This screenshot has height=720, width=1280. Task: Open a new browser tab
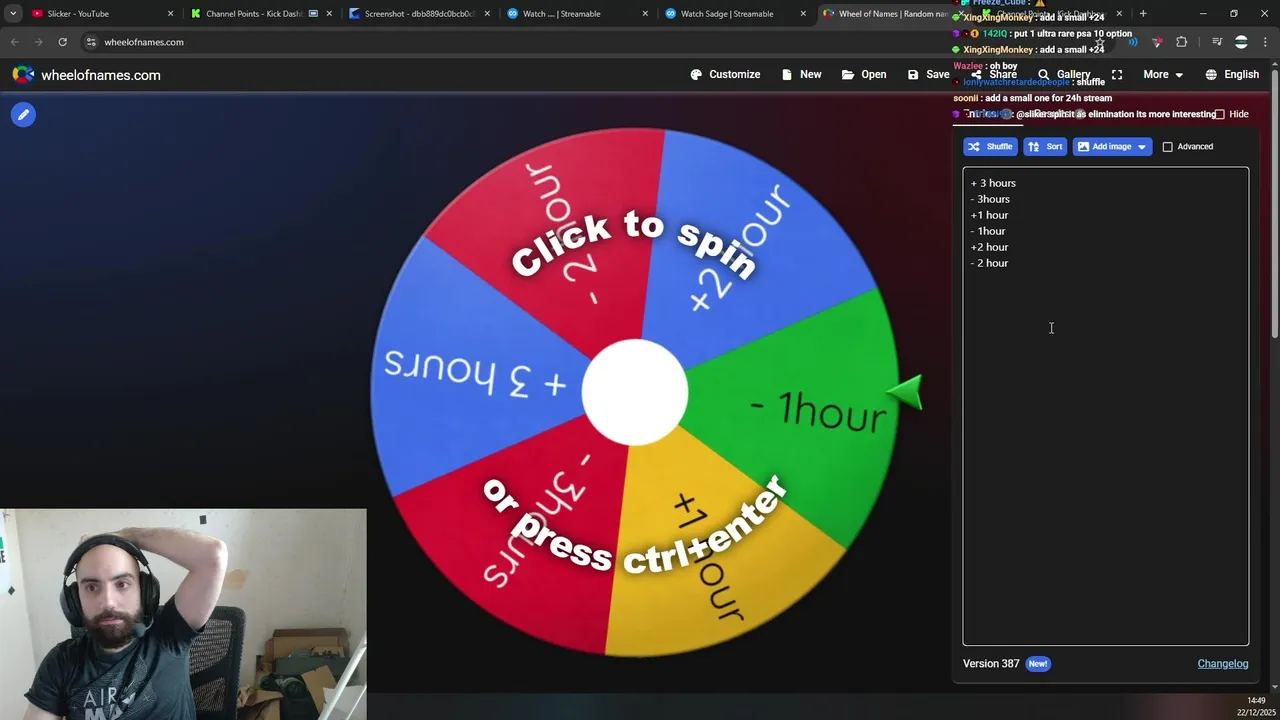pyautogui.click(x=1143, y=14)
